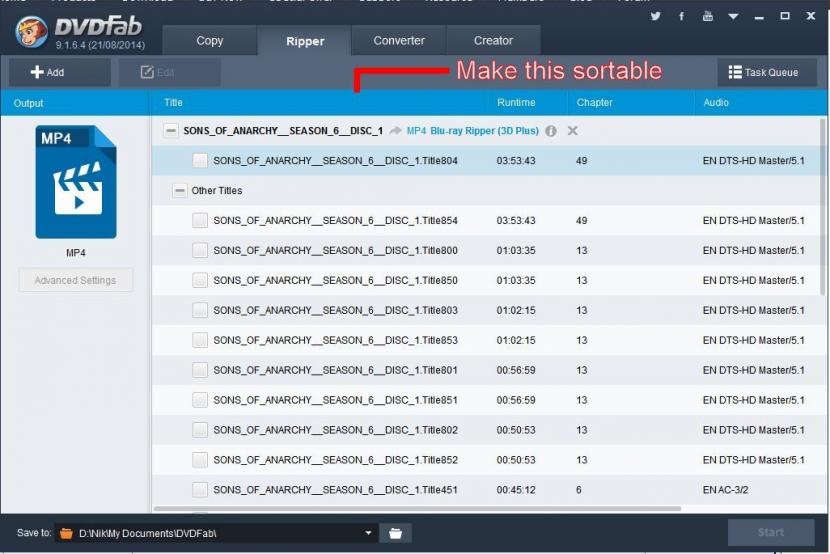The width and height of the screenshot is (830, 554).
Task: Check the Title852 checkbox
Action: tap(200, 459)
